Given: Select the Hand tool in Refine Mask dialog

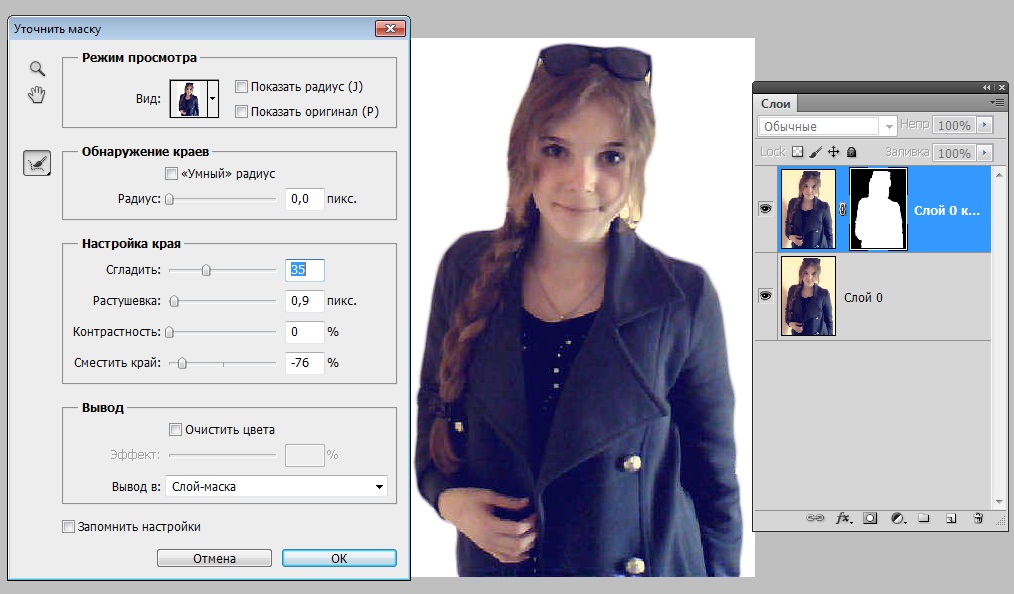Looking at the screenshot, I should point(37,95).
